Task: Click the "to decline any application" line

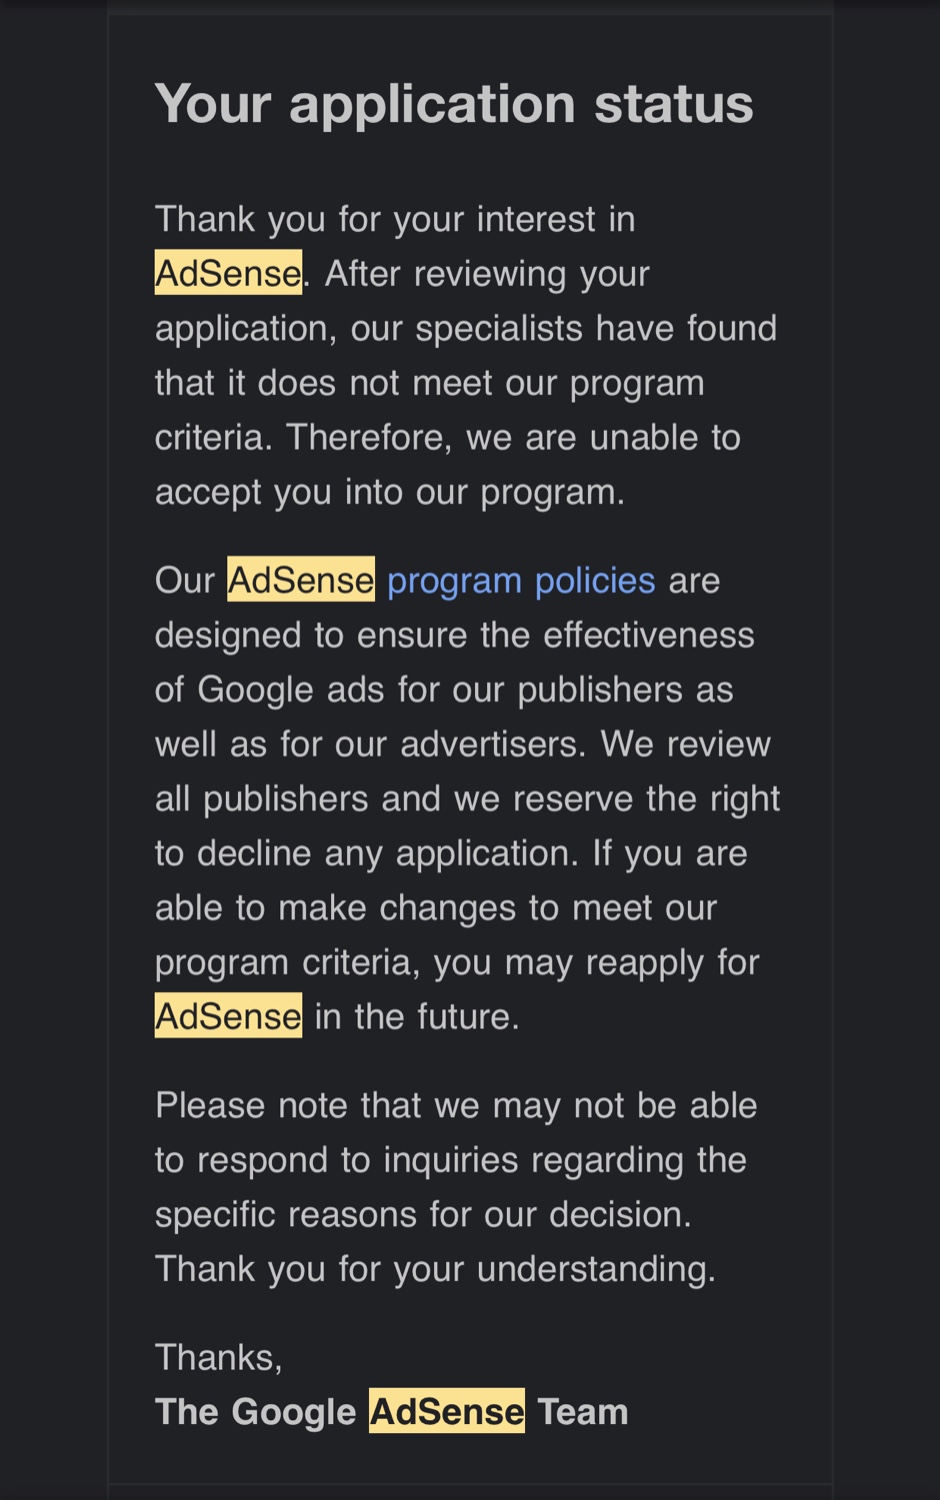Action: pos(451,853)
